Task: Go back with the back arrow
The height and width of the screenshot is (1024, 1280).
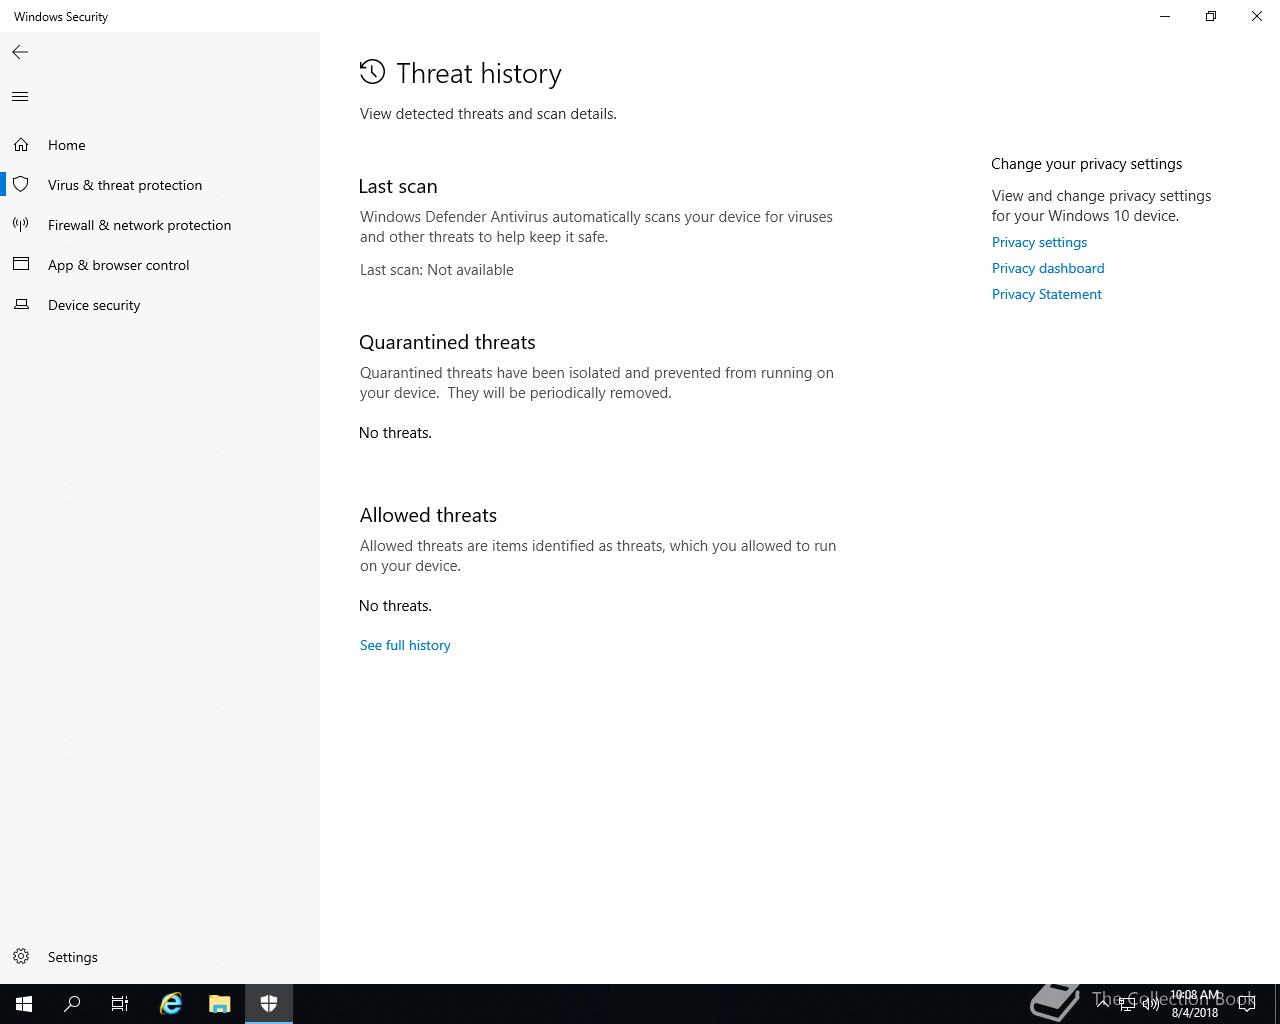Action: point(20,52)
